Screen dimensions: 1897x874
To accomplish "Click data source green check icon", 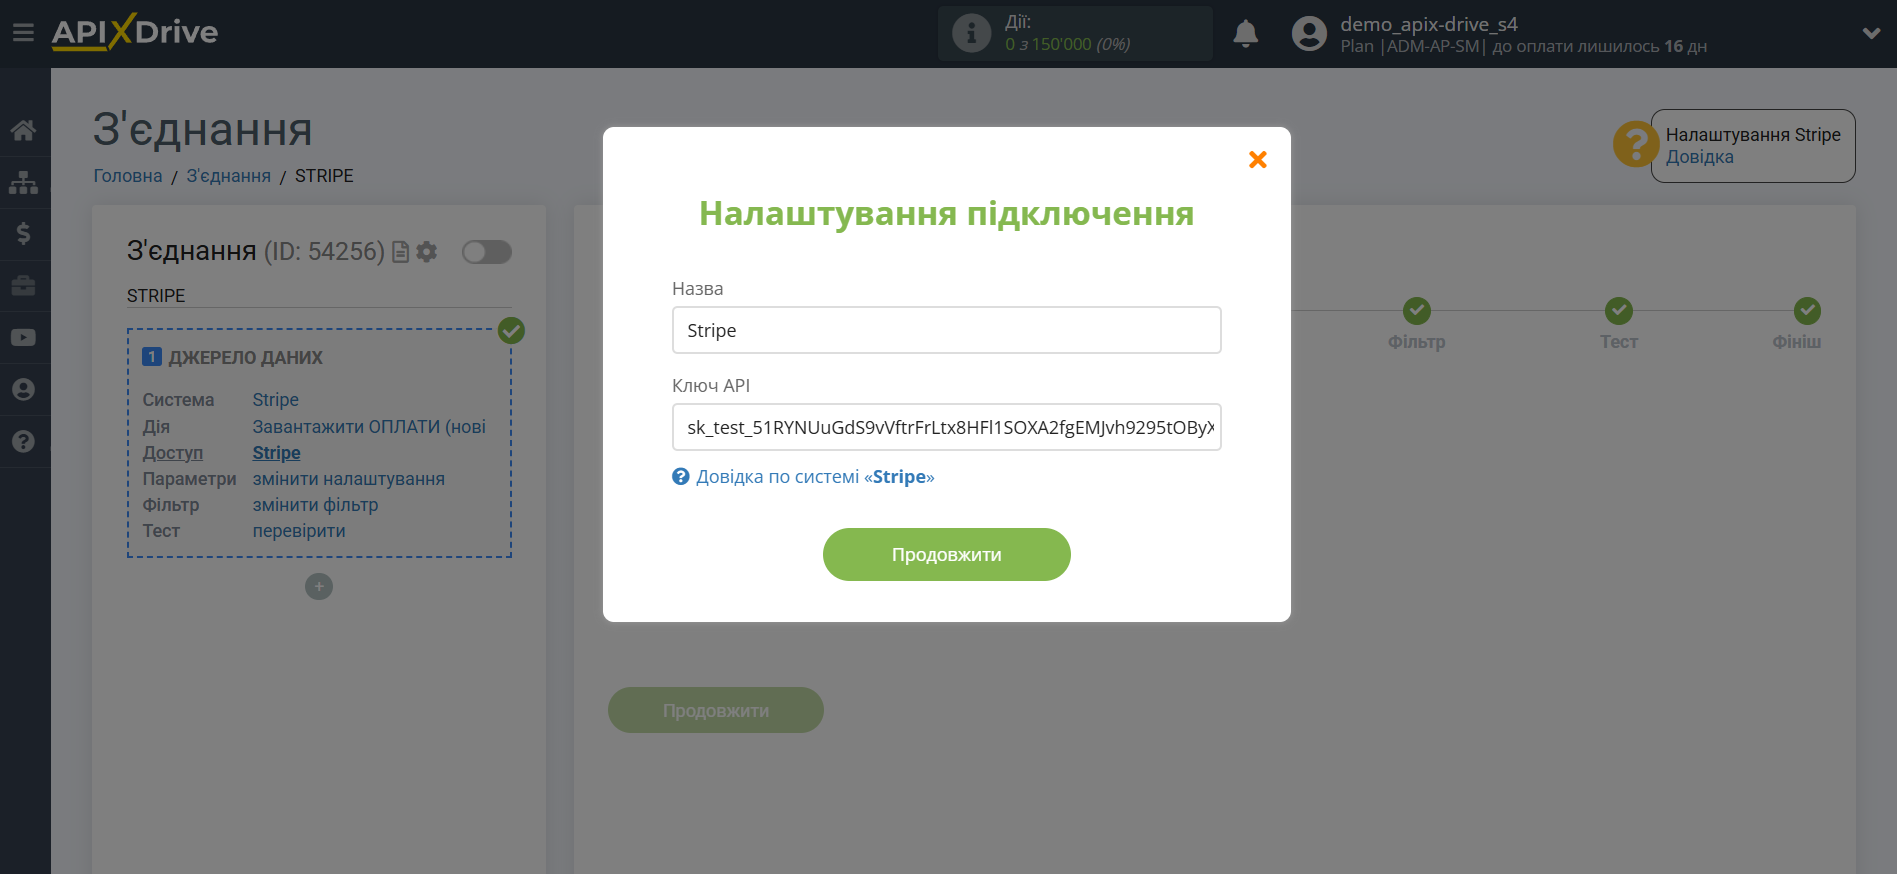I will coord(511,330).
